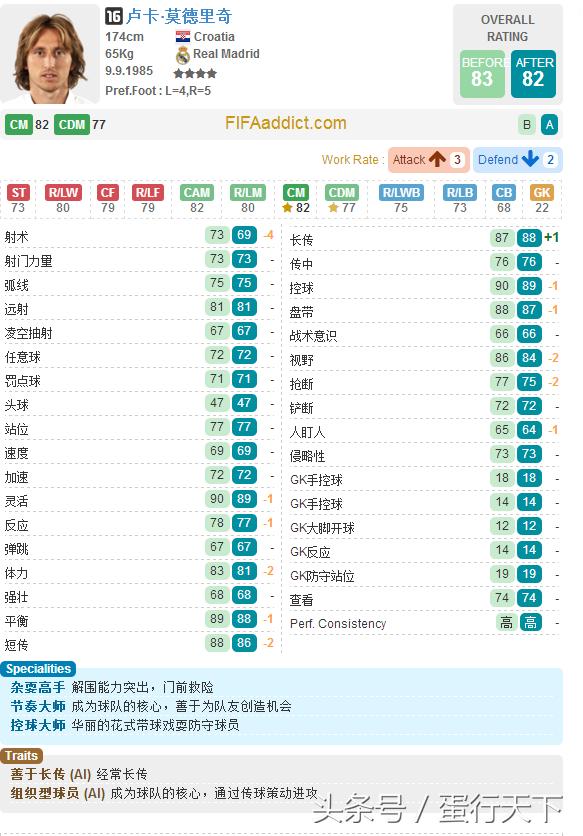Viewport: 583px width, 836px height.
Task: Click the GK反应 after value 14
Action: [x=529, y=550]
